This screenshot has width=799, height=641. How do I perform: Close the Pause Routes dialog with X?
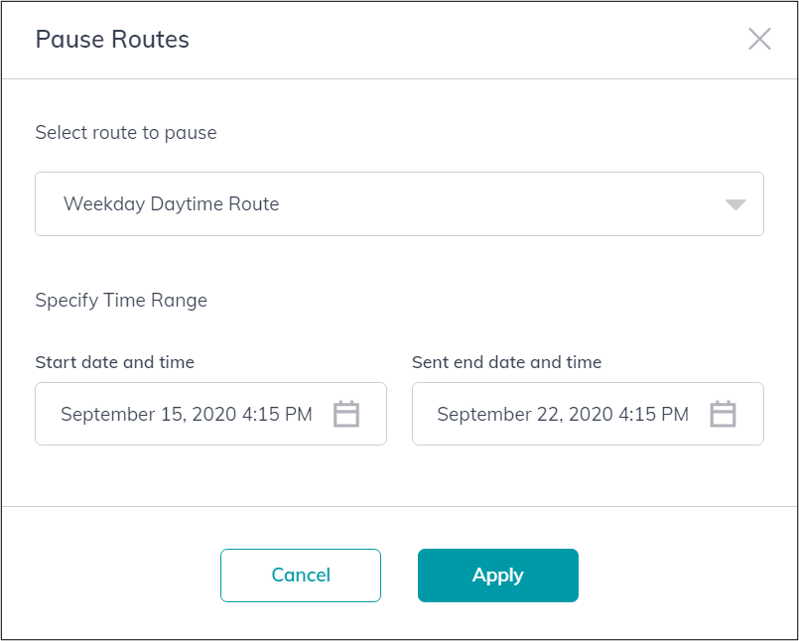pyautogui.click(x=759, y=39)
